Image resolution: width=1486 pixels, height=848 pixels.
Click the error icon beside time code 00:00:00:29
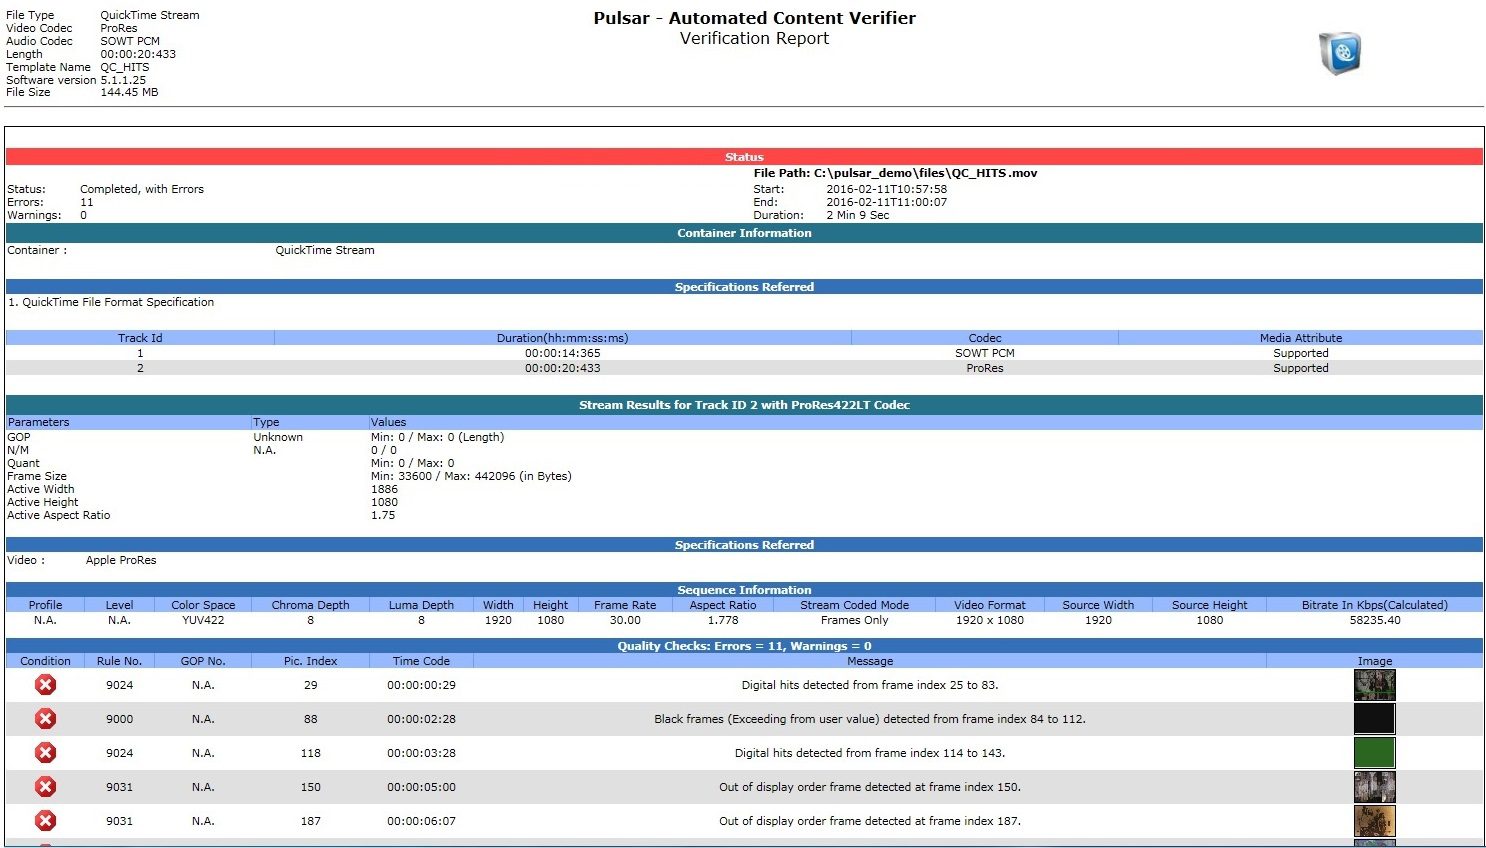point(45,685)
